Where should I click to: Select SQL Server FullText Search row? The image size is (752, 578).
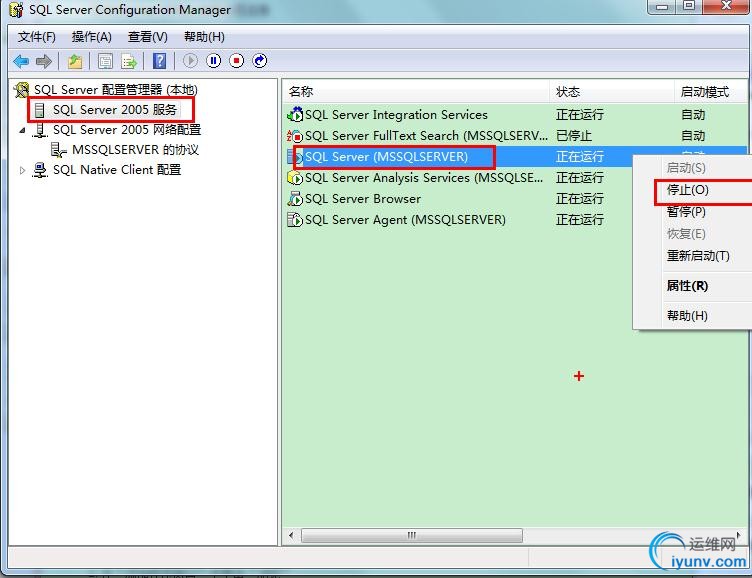coord(515,136)
